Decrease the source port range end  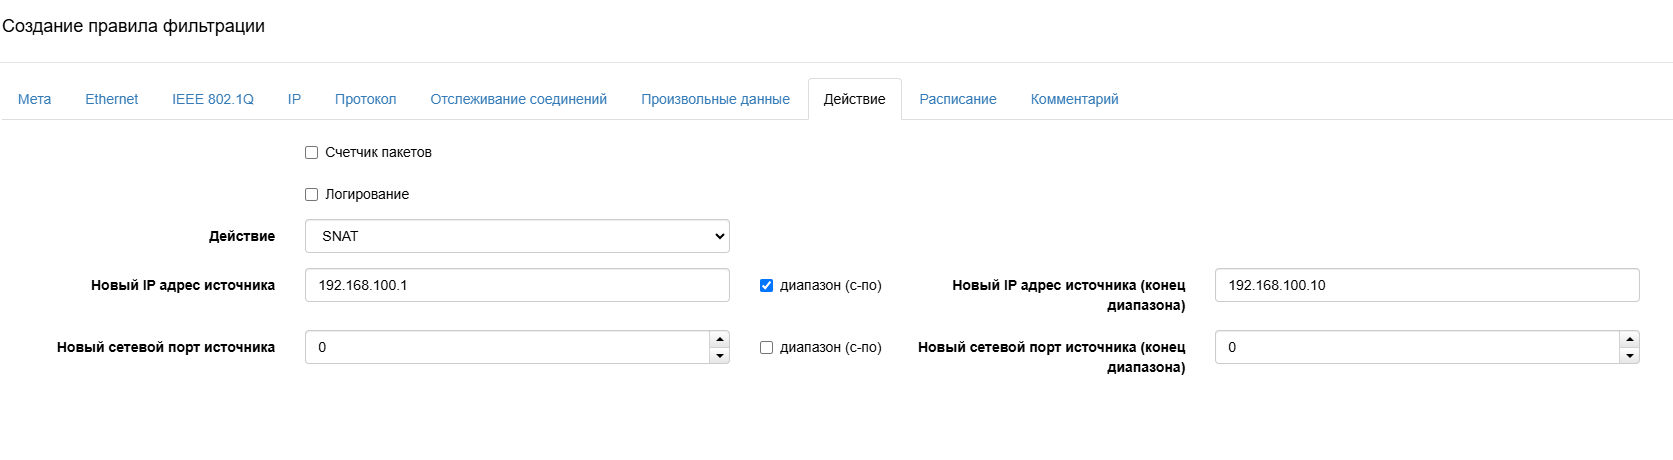(1629, 356)
